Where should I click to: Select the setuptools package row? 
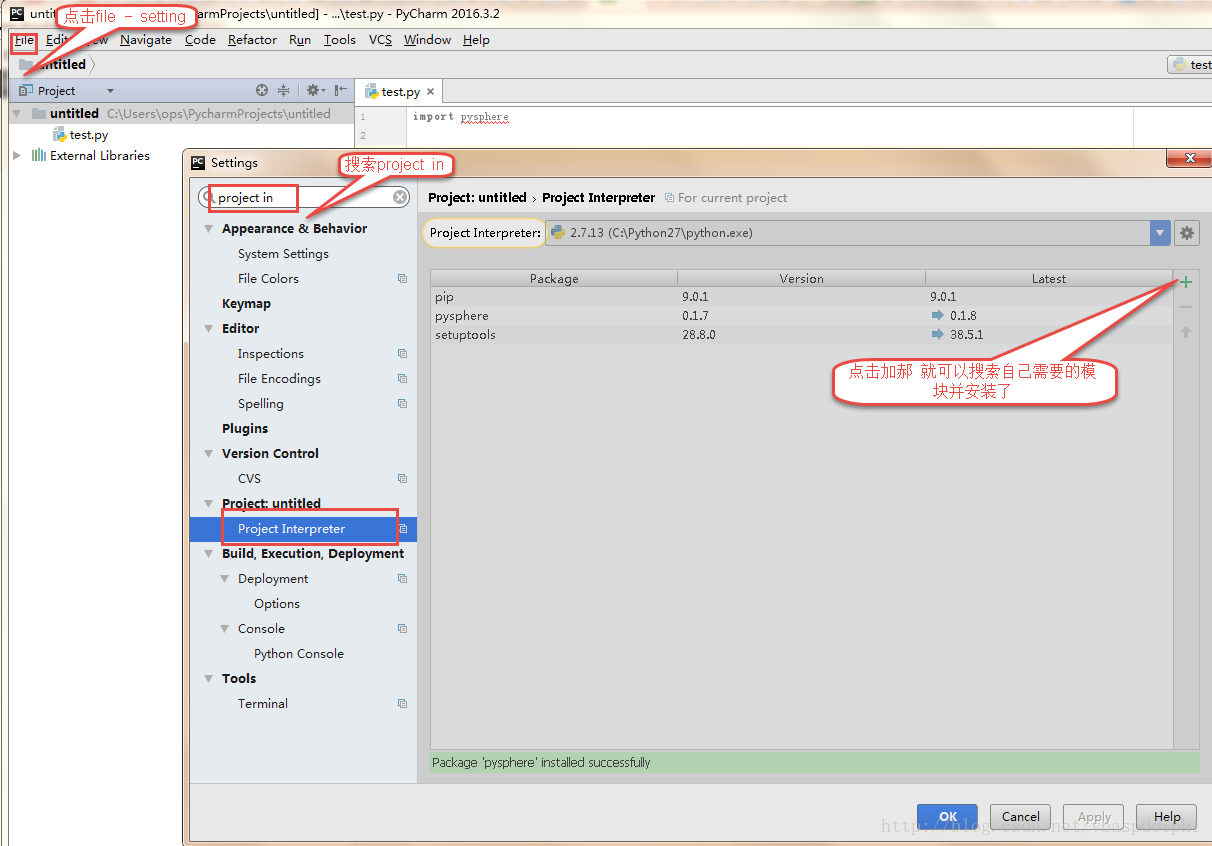(801, 335)
